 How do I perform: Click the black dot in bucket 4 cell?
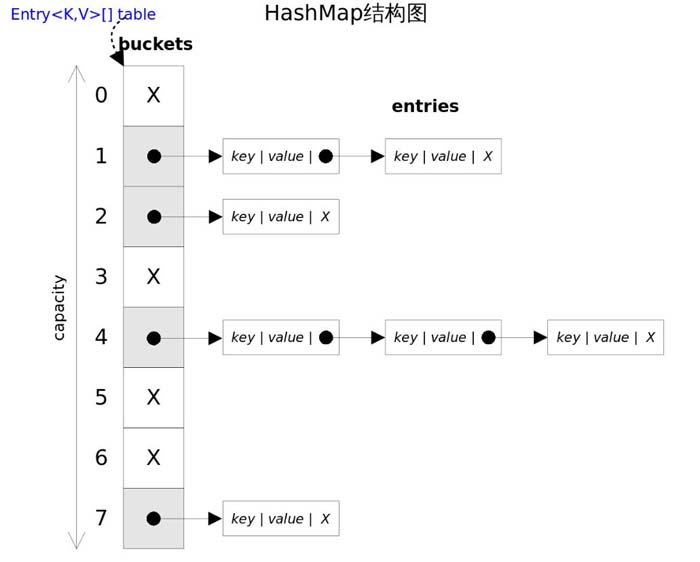(x=154, y=338)
